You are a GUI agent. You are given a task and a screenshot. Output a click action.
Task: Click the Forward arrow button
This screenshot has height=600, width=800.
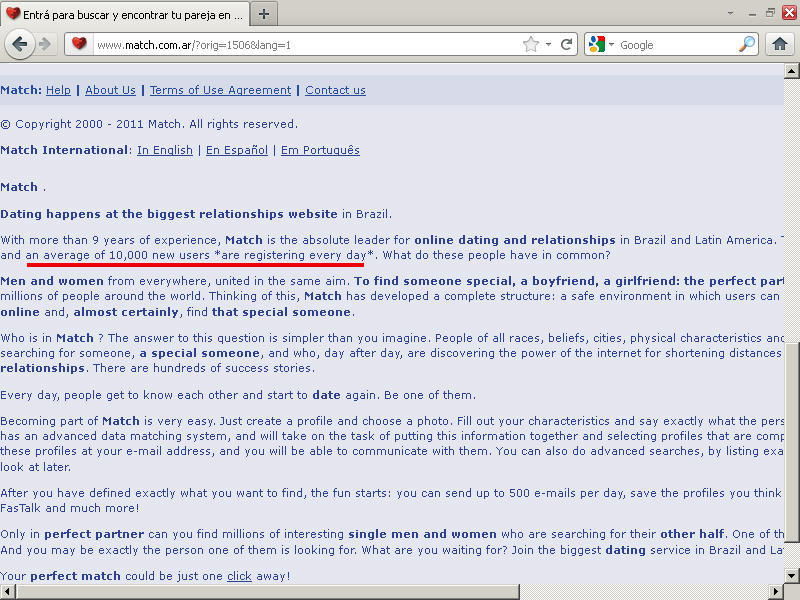45,44
